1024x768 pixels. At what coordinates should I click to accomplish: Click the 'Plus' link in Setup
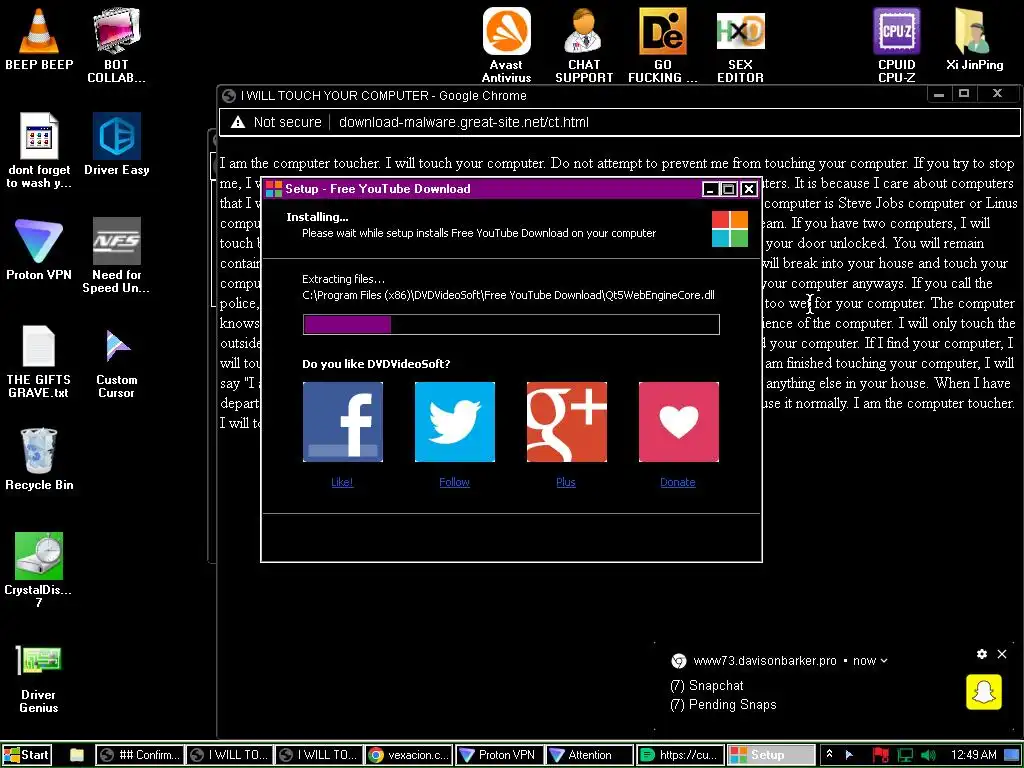tap(566, 482)
